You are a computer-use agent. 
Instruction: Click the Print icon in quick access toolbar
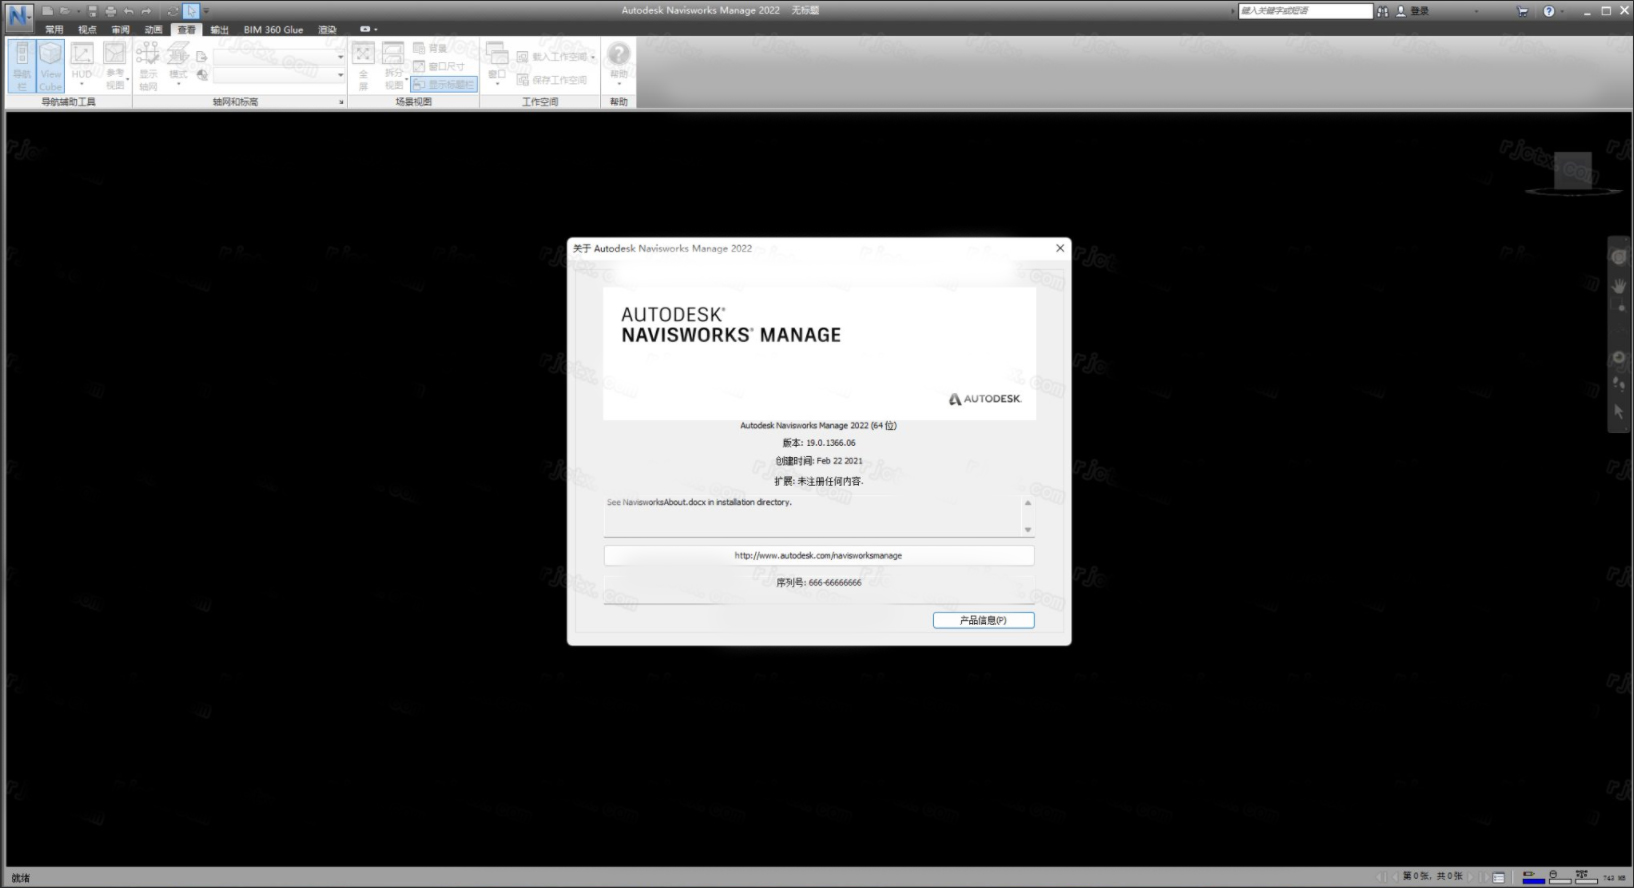pos(110,11)
